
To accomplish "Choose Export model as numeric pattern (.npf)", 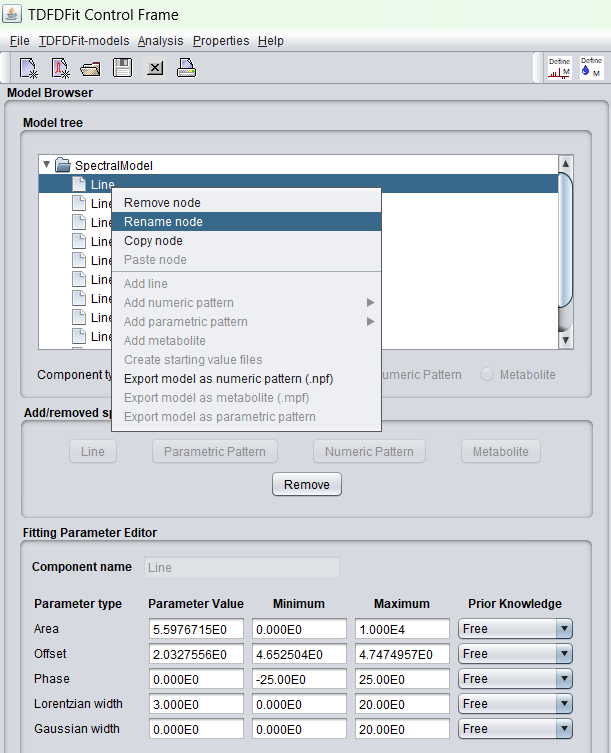I will point(246,379).
